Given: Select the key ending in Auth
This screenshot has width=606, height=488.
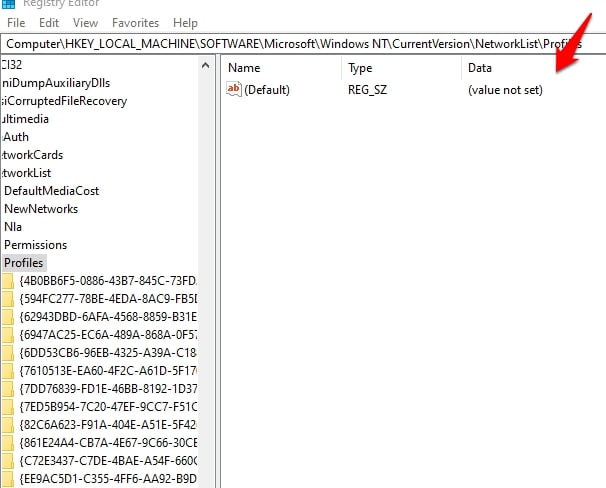Looking at the screenshot, I should (x=15, y=137).
